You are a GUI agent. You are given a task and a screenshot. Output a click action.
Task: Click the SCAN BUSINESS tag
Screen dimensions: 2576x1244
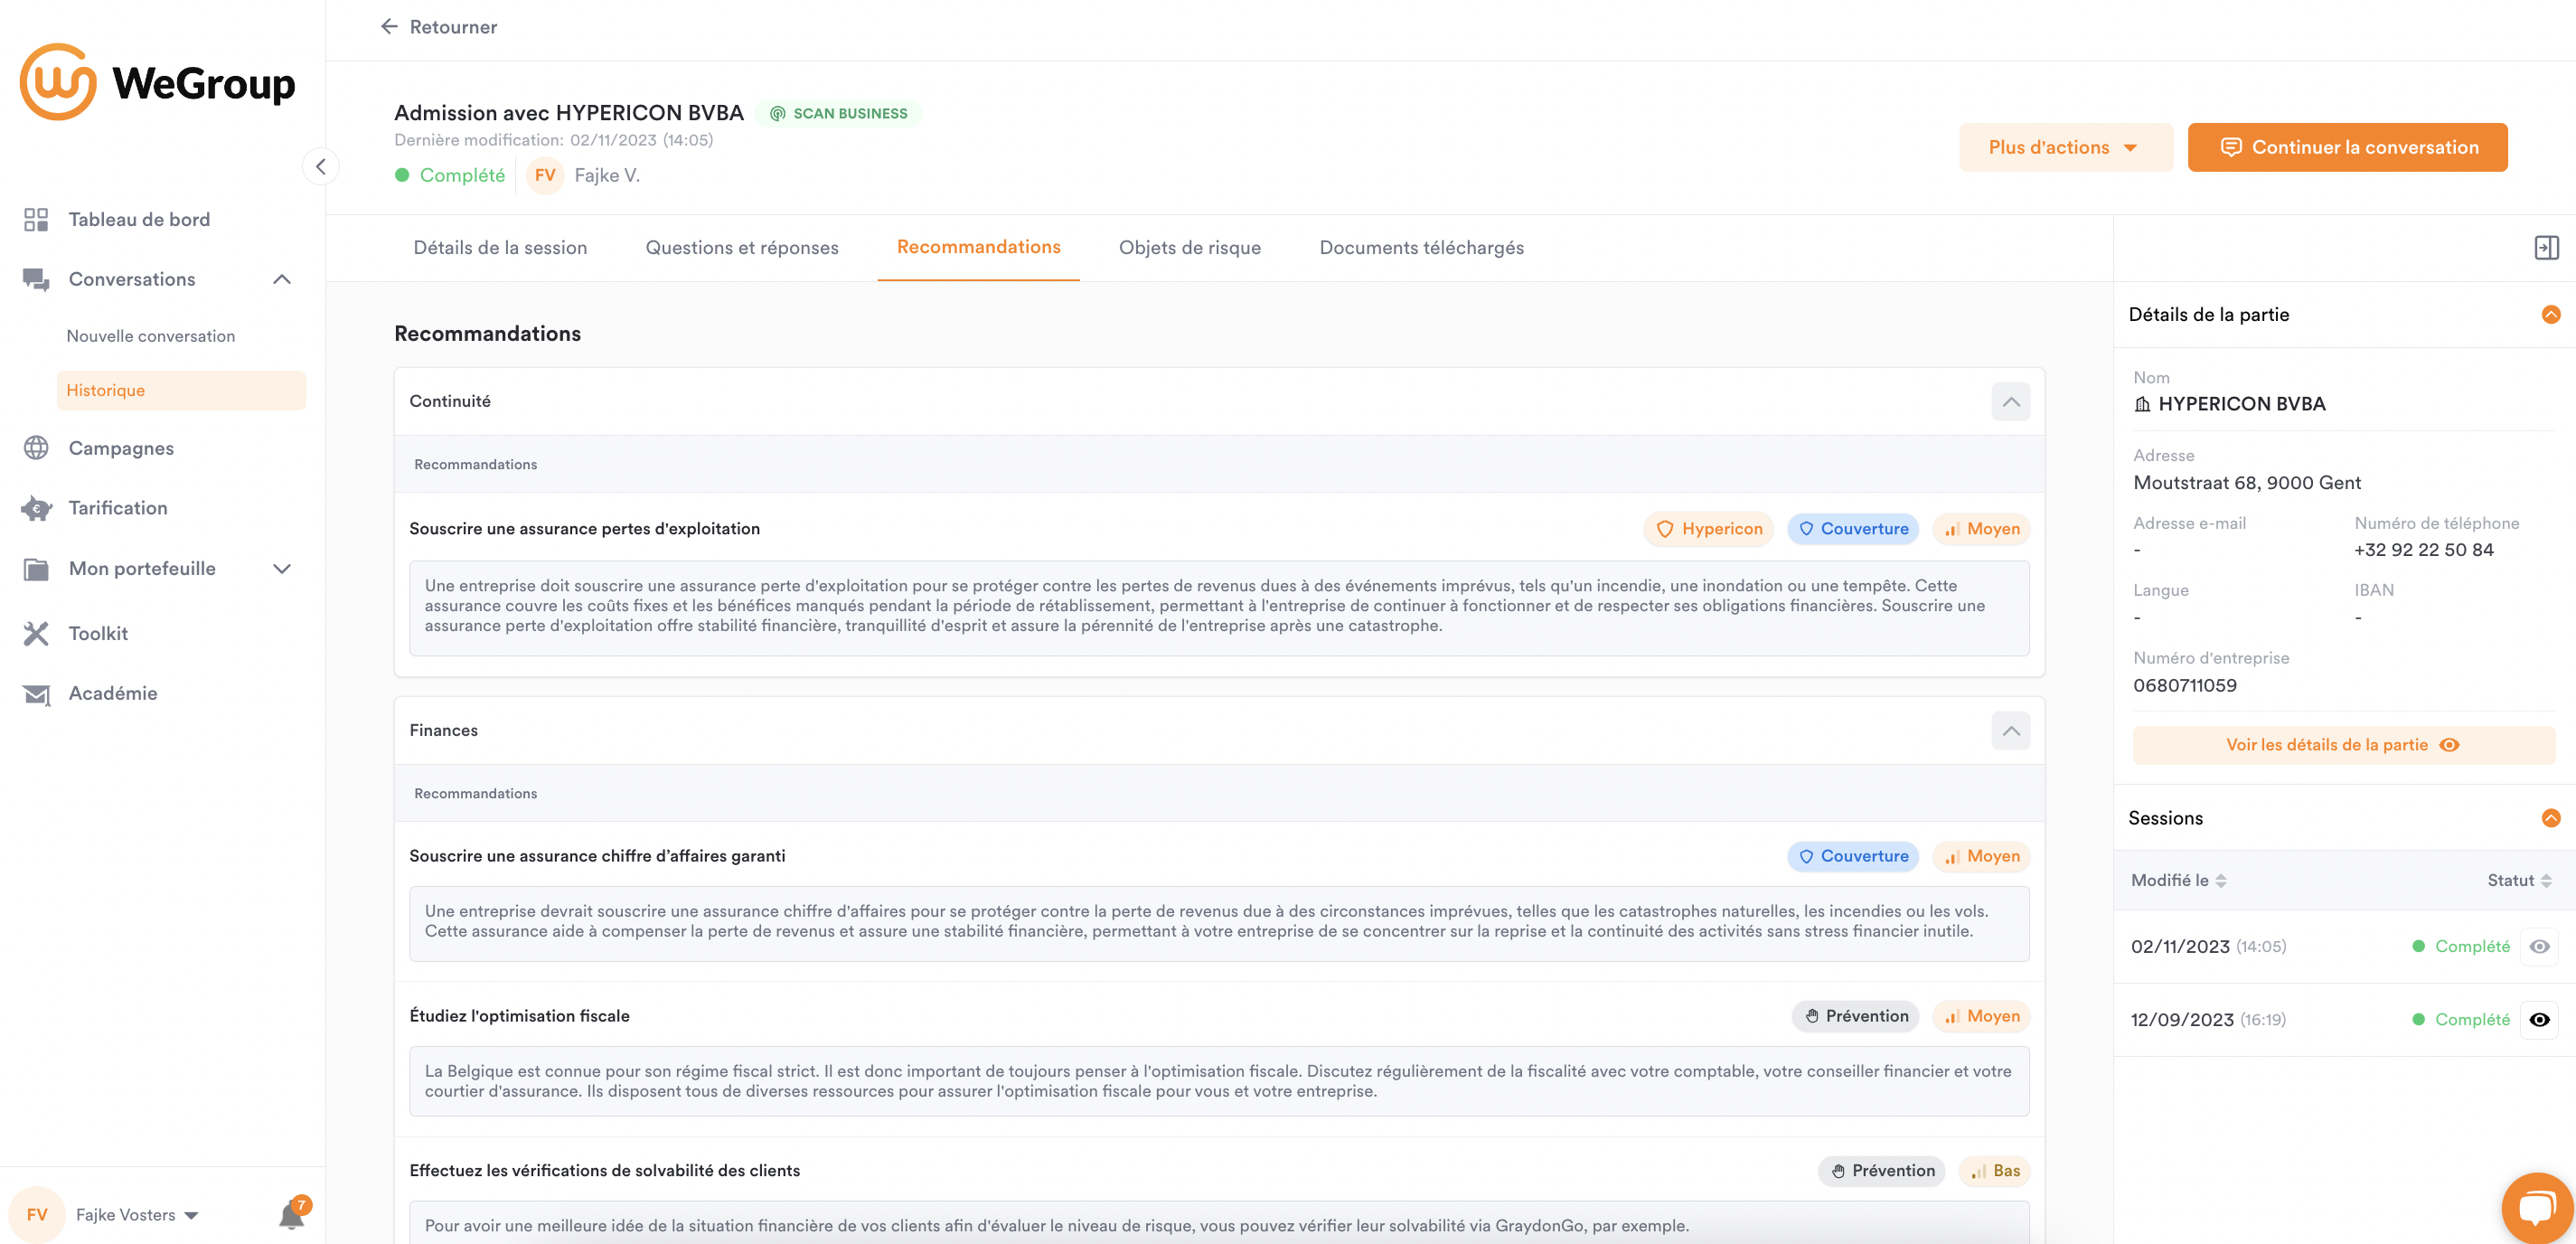click(838, 113)
